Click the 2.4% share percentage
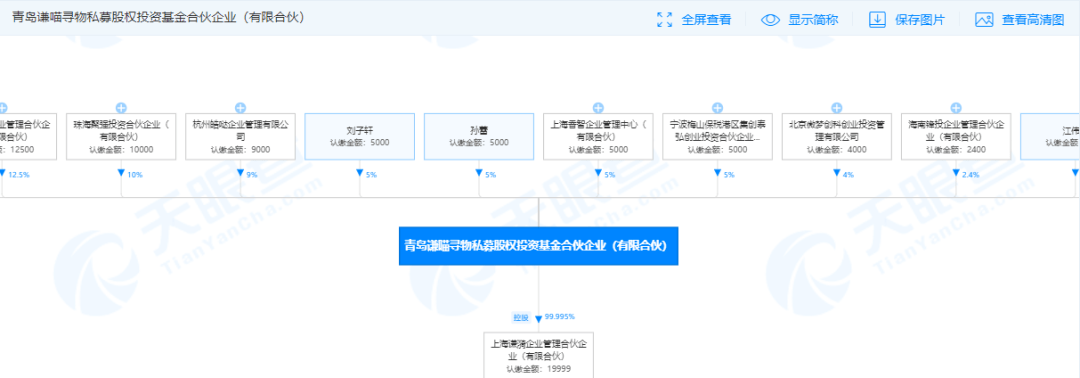Image resolution: width=1080 pixels, height=378 pixels. pyautogui.click(x=969, y=175)
